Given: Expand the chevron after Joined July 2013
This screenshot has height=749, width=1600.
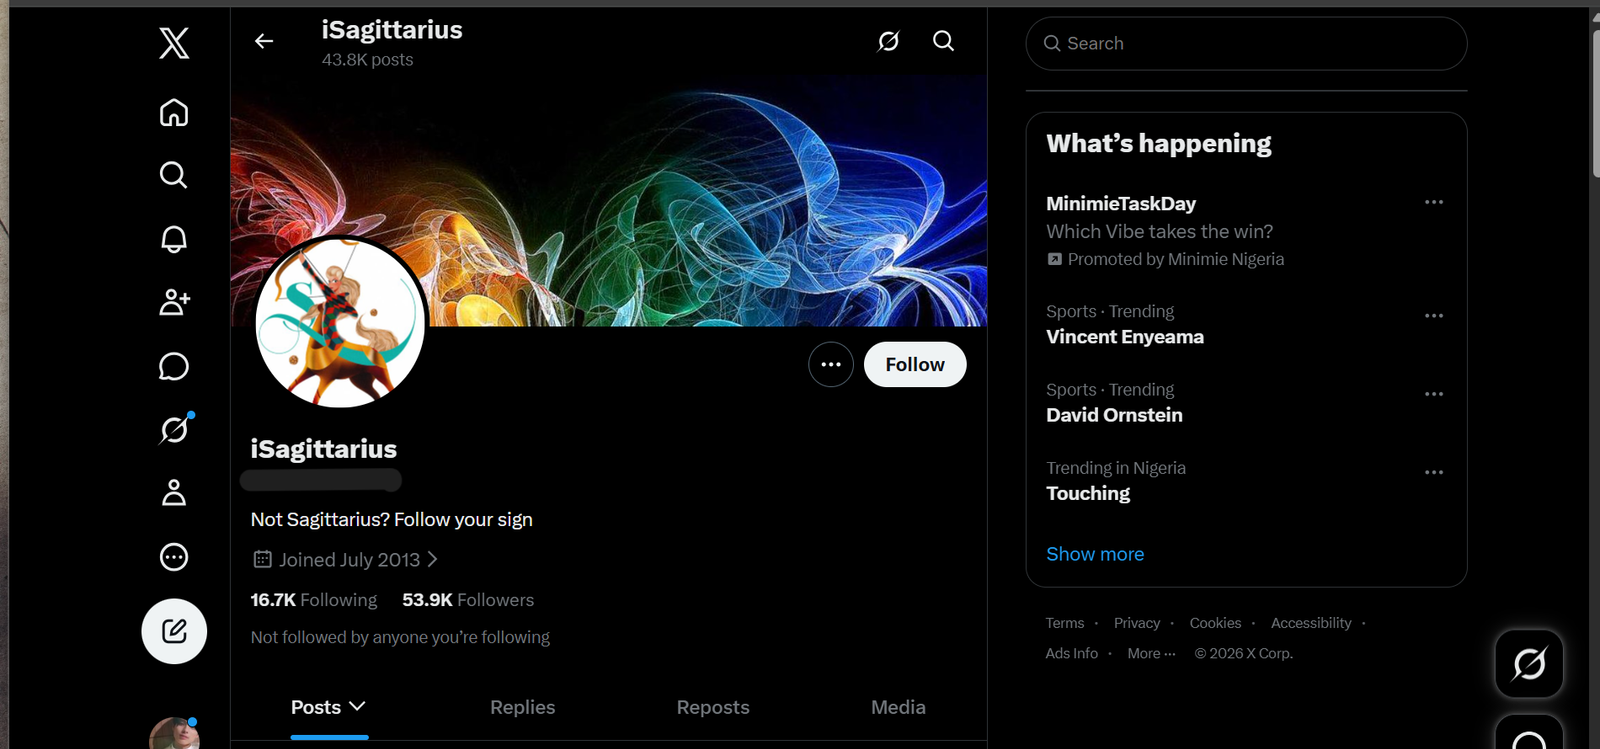Looking at the screenshot, I should (x=432, y=560).
